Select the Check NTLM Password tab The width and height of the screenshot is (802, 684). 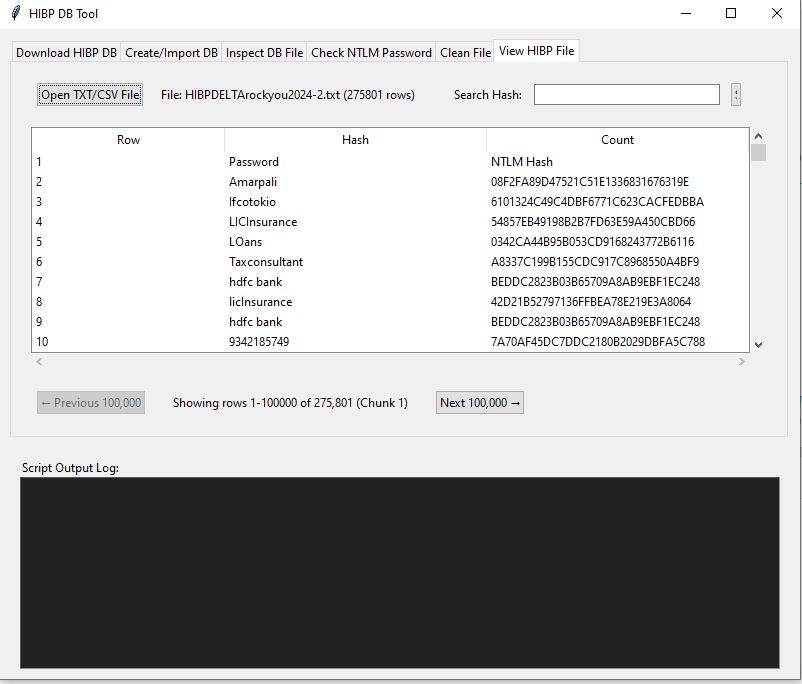371,53
